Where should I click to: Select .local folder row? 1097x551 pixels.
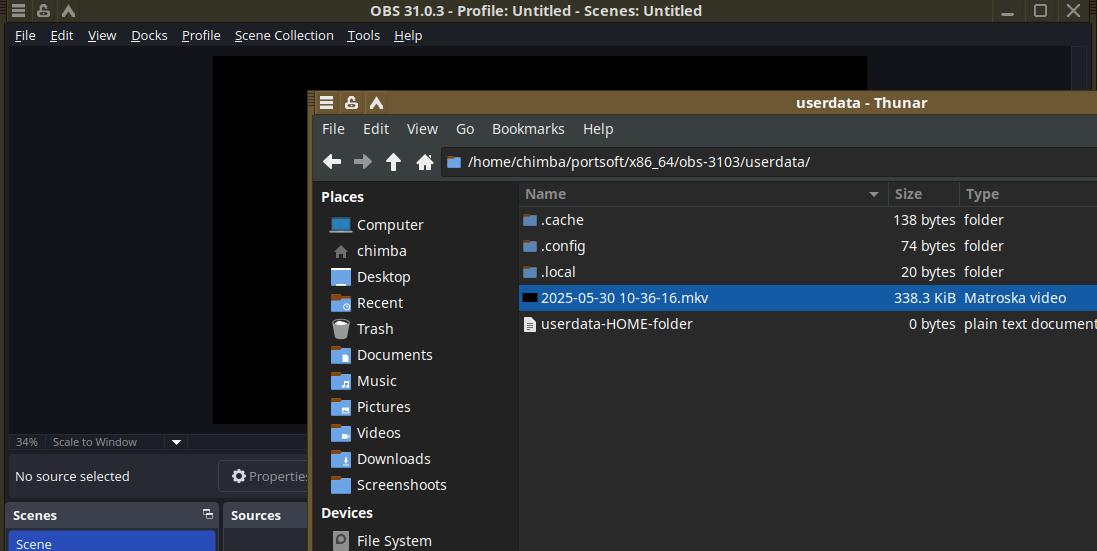point(808,271)
